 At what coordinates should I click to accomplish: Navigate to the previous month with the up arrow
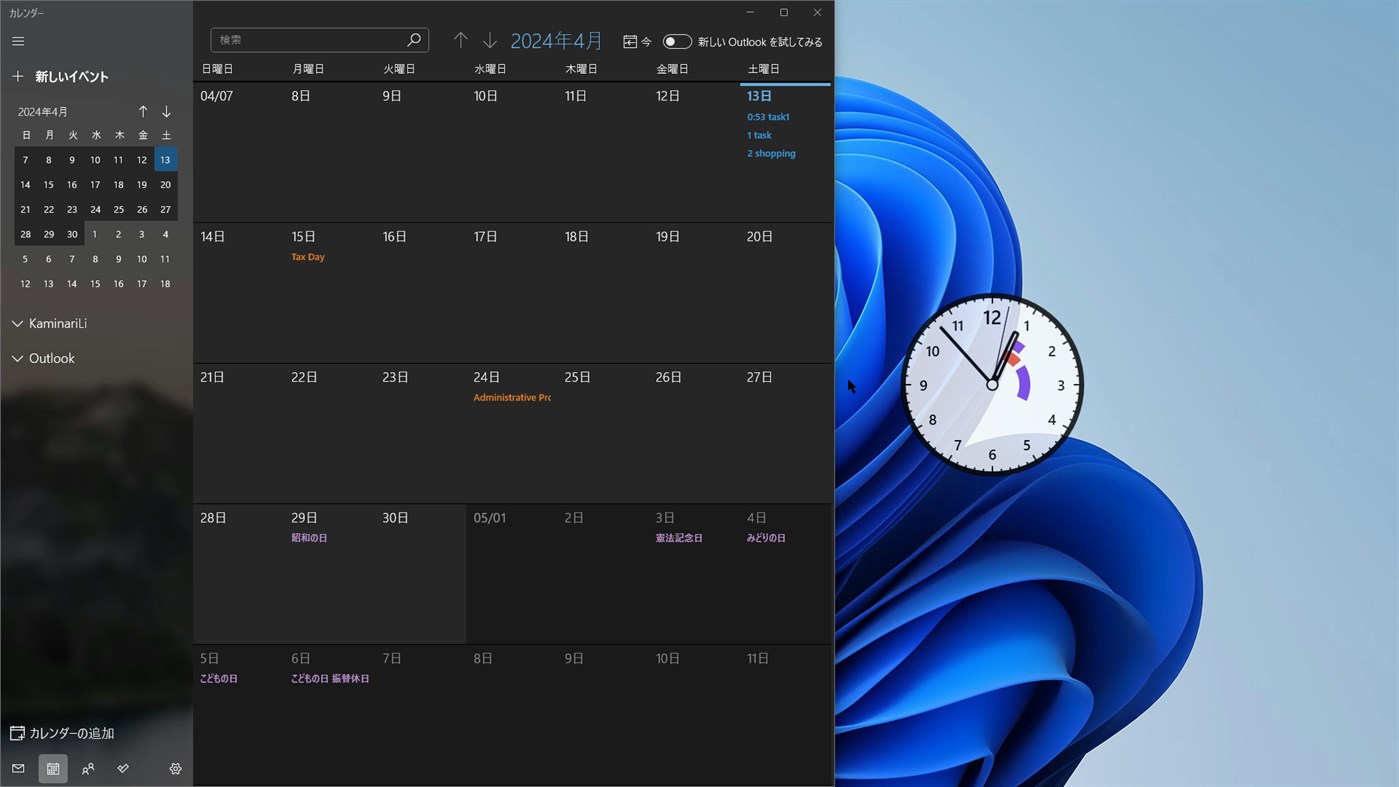pyautogui.click(x=460, y=40)
